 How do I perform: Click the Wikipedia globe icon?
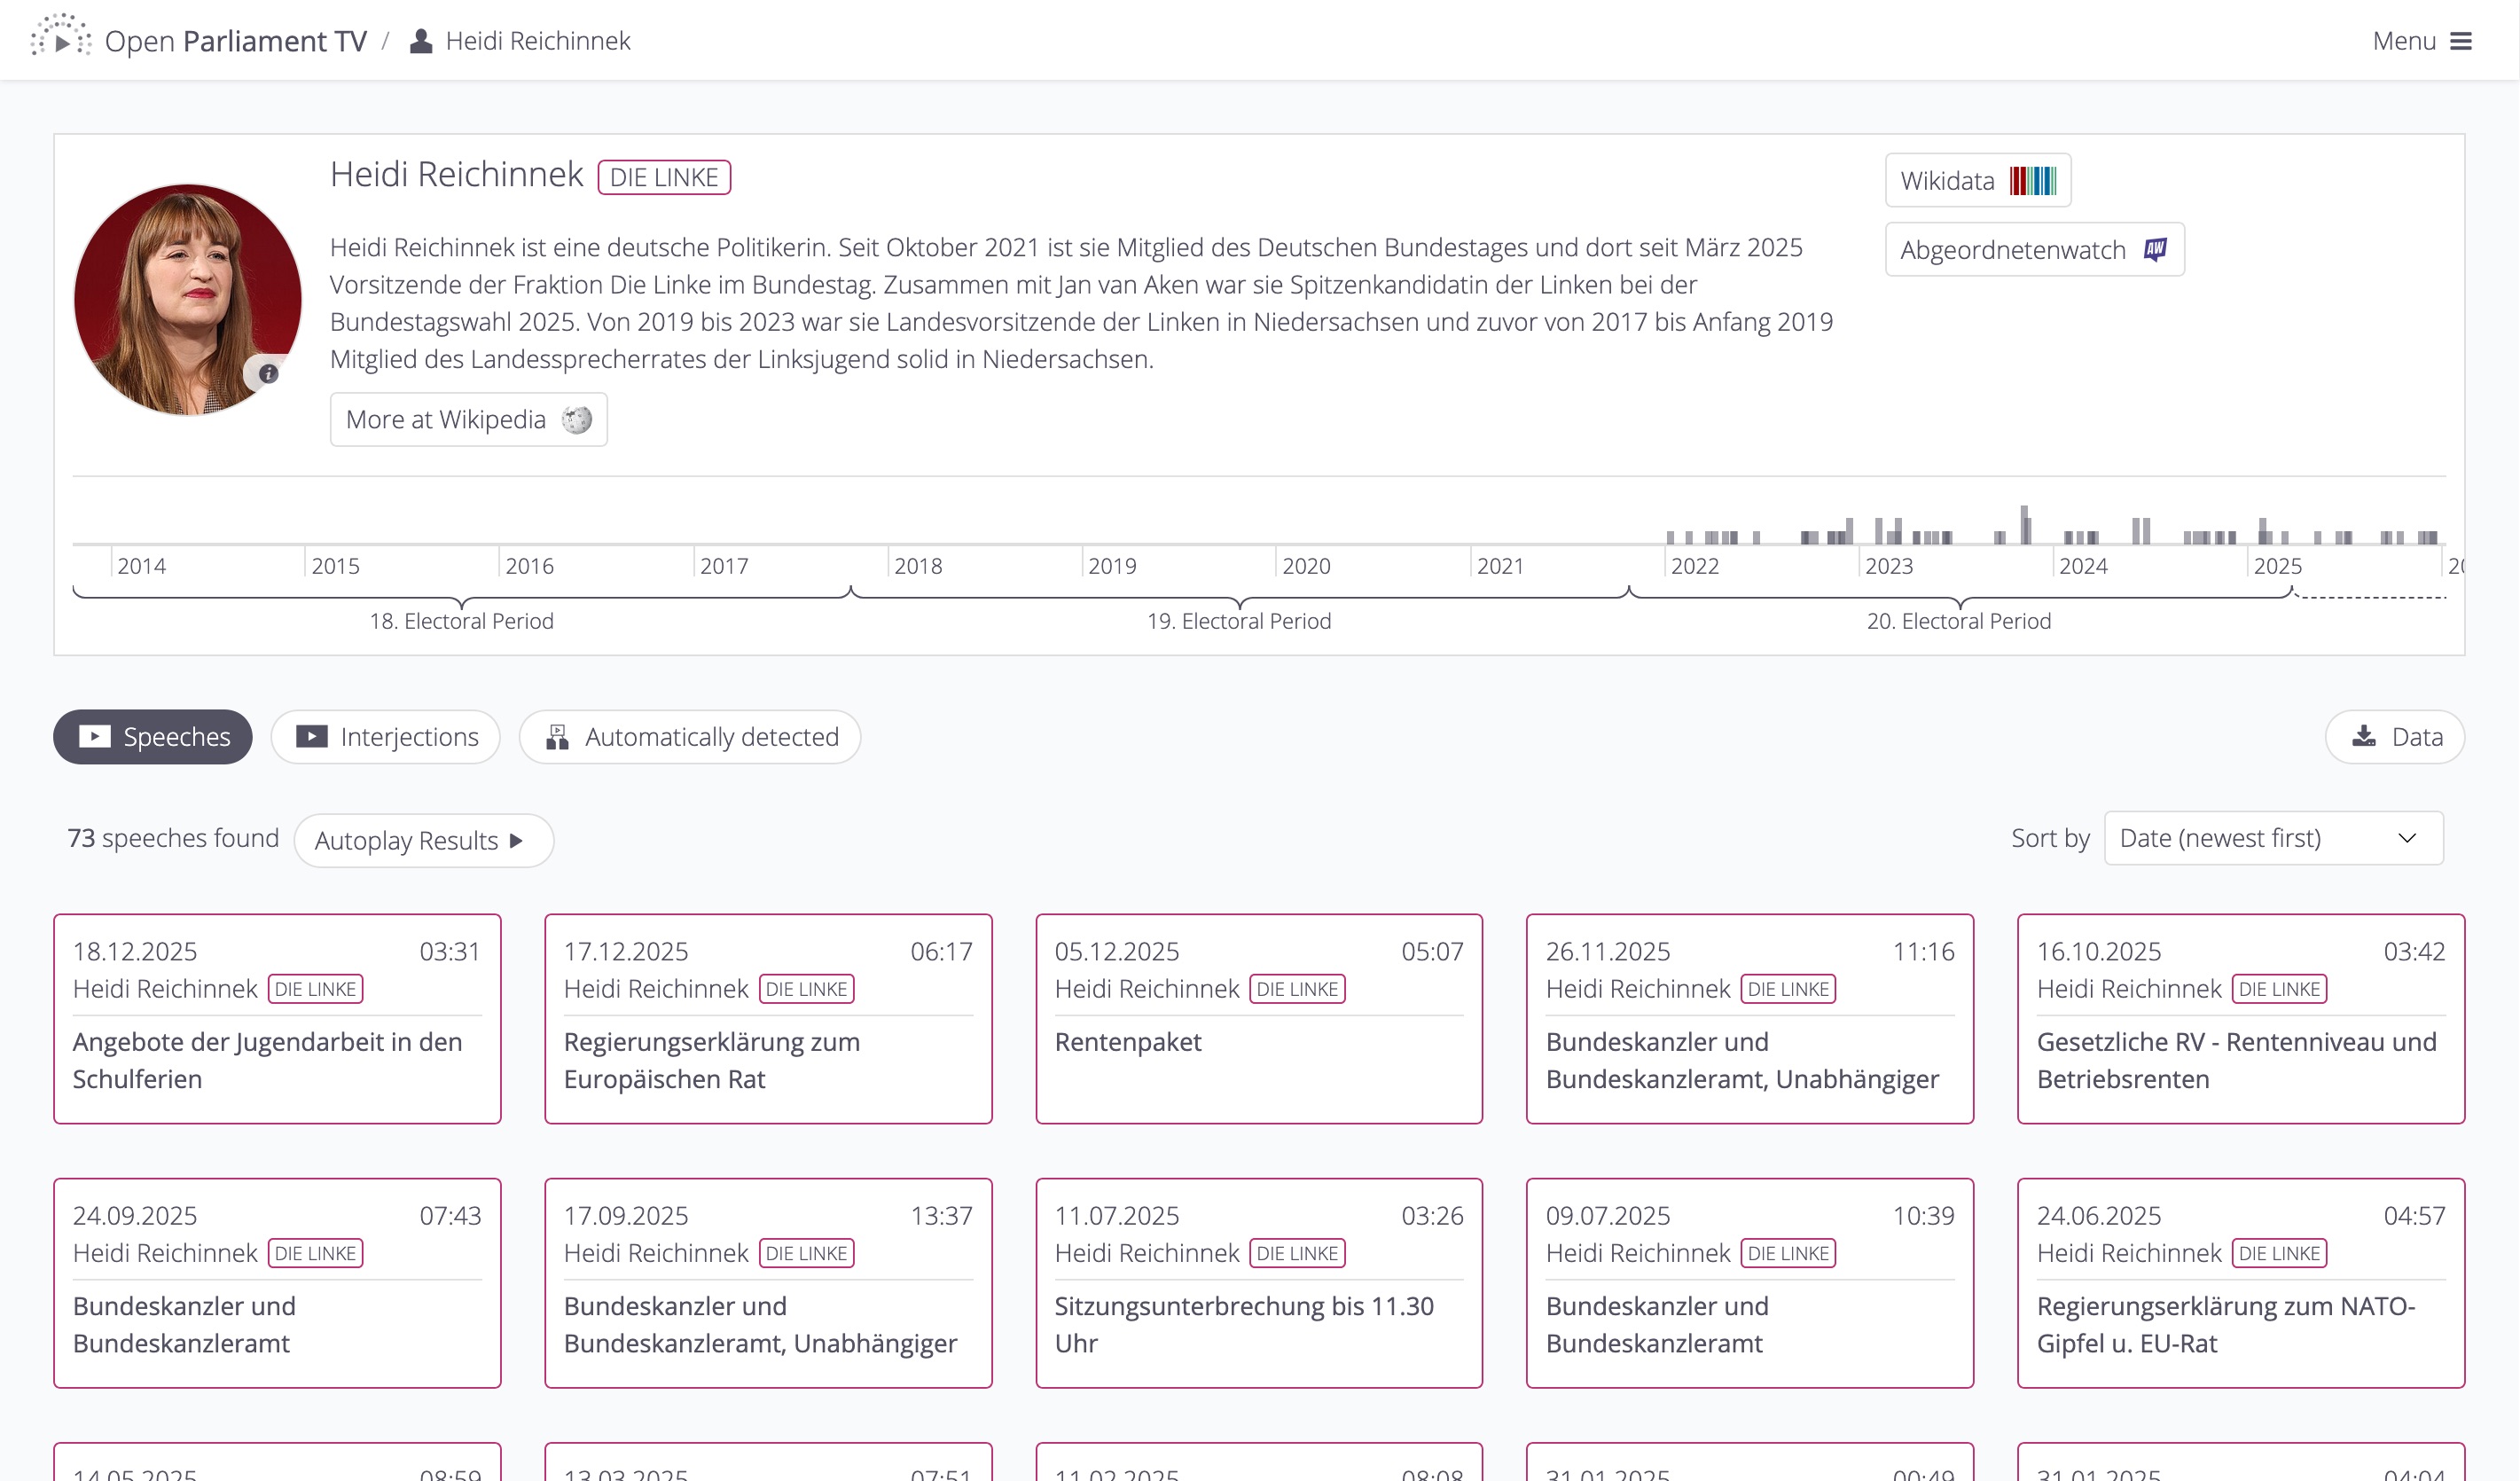click(578, 420)
